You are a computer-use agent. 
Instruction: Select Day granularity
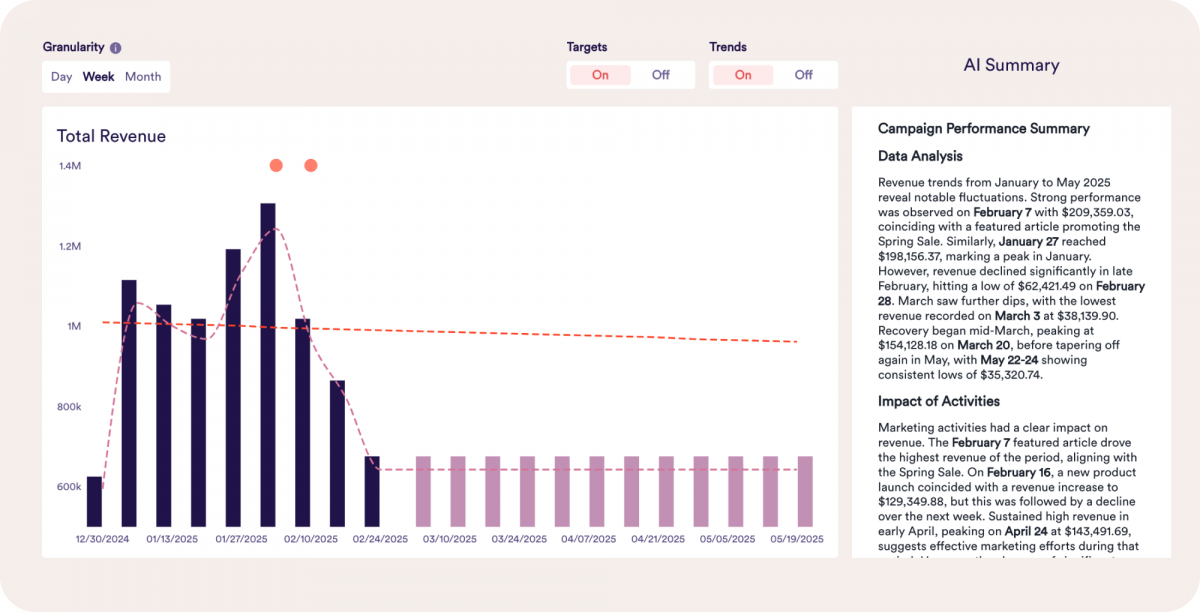62,77
